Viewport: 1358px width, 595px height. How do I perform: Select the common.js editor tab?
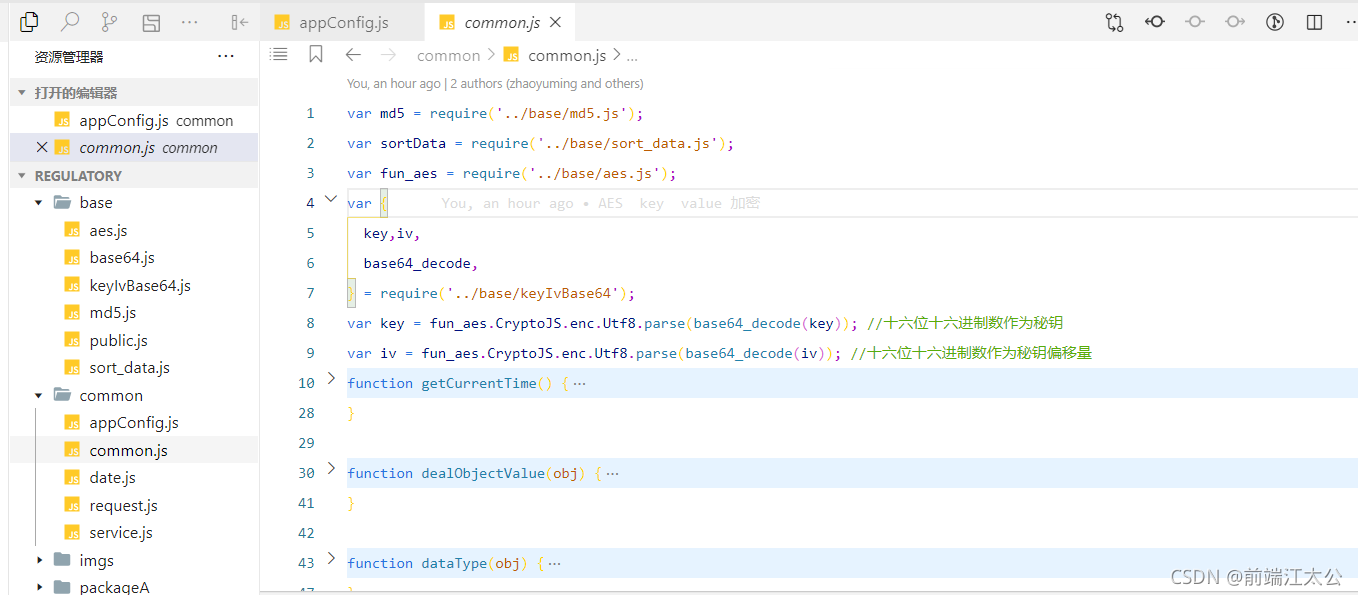click(502, 22)
